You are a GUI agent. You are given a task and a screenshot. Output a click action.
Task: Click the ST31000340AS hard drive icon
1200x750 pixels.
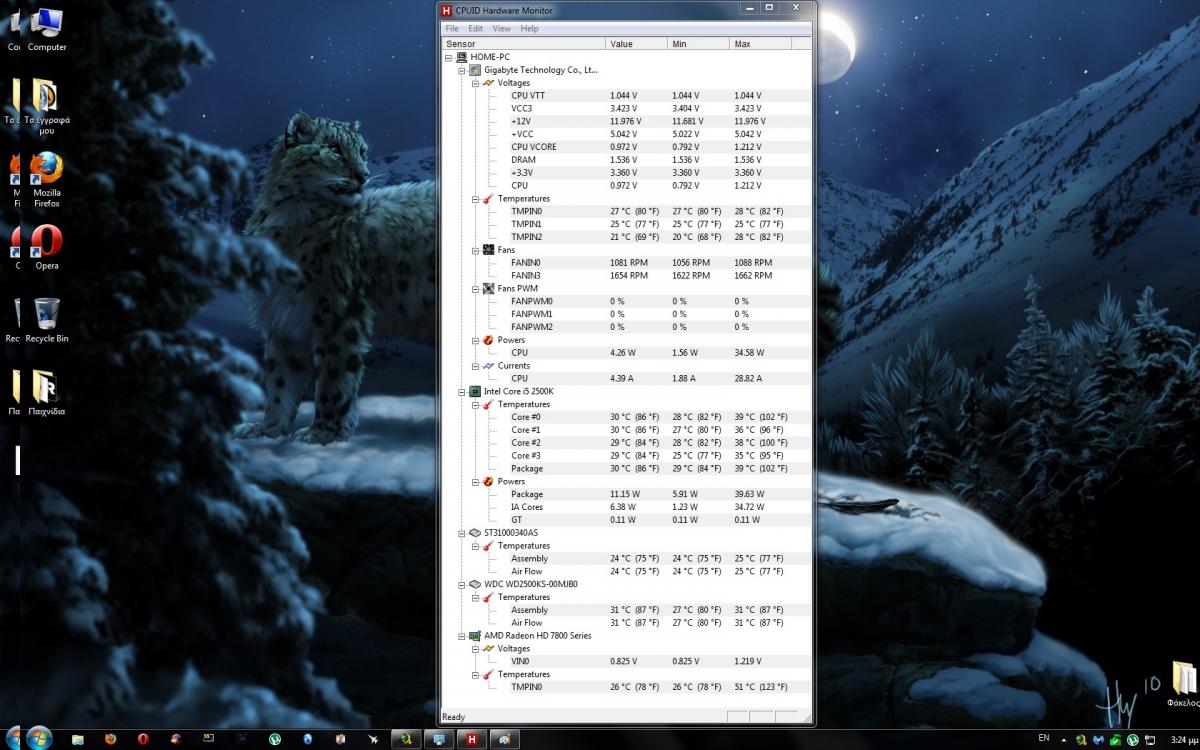click(x=474, y=533)
